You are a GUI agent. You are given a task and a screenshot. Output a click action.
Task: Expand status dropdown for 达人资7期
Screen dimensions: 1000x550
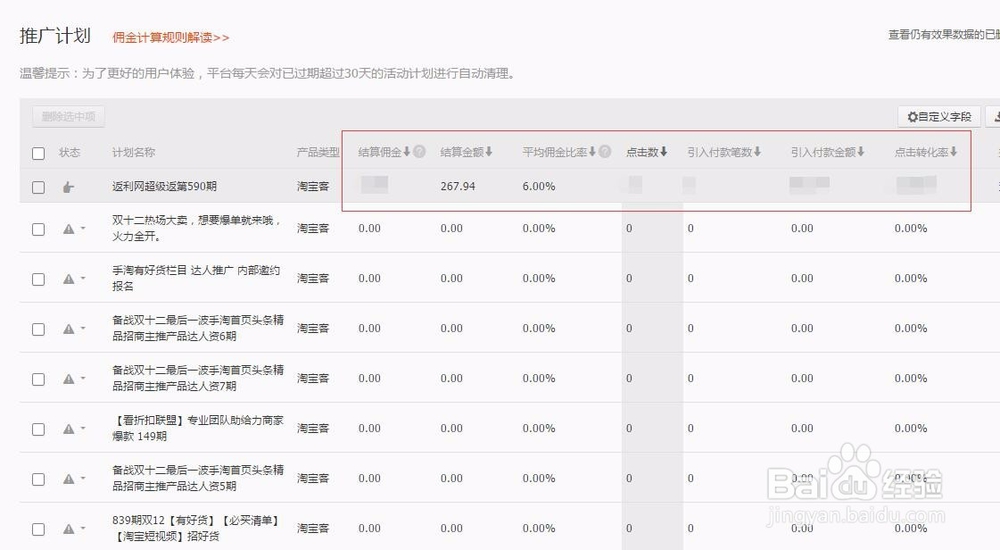point(83,378)
